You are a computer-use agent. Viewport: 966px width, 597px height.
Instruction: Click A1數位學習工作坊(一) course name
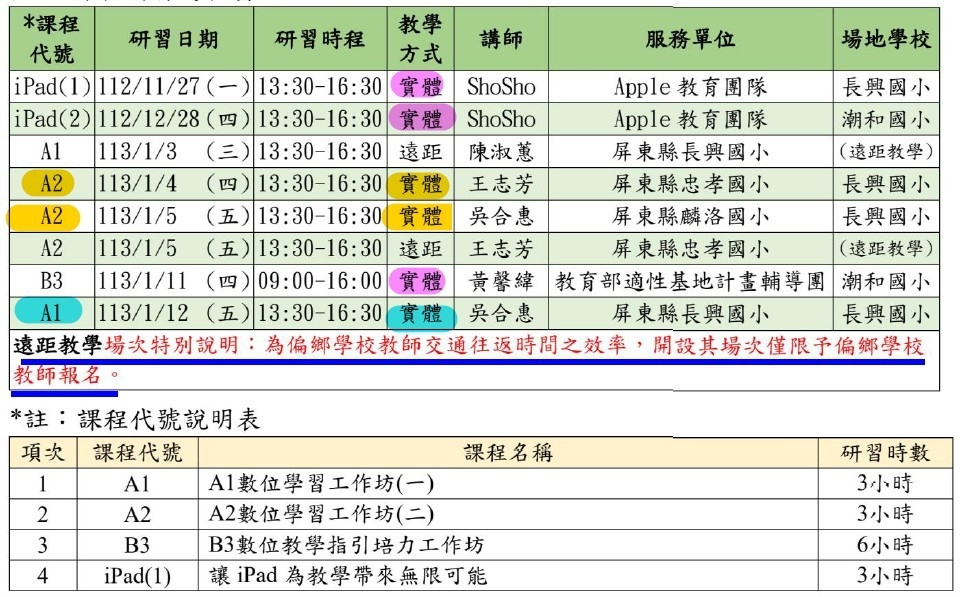(x=321, y=484)
